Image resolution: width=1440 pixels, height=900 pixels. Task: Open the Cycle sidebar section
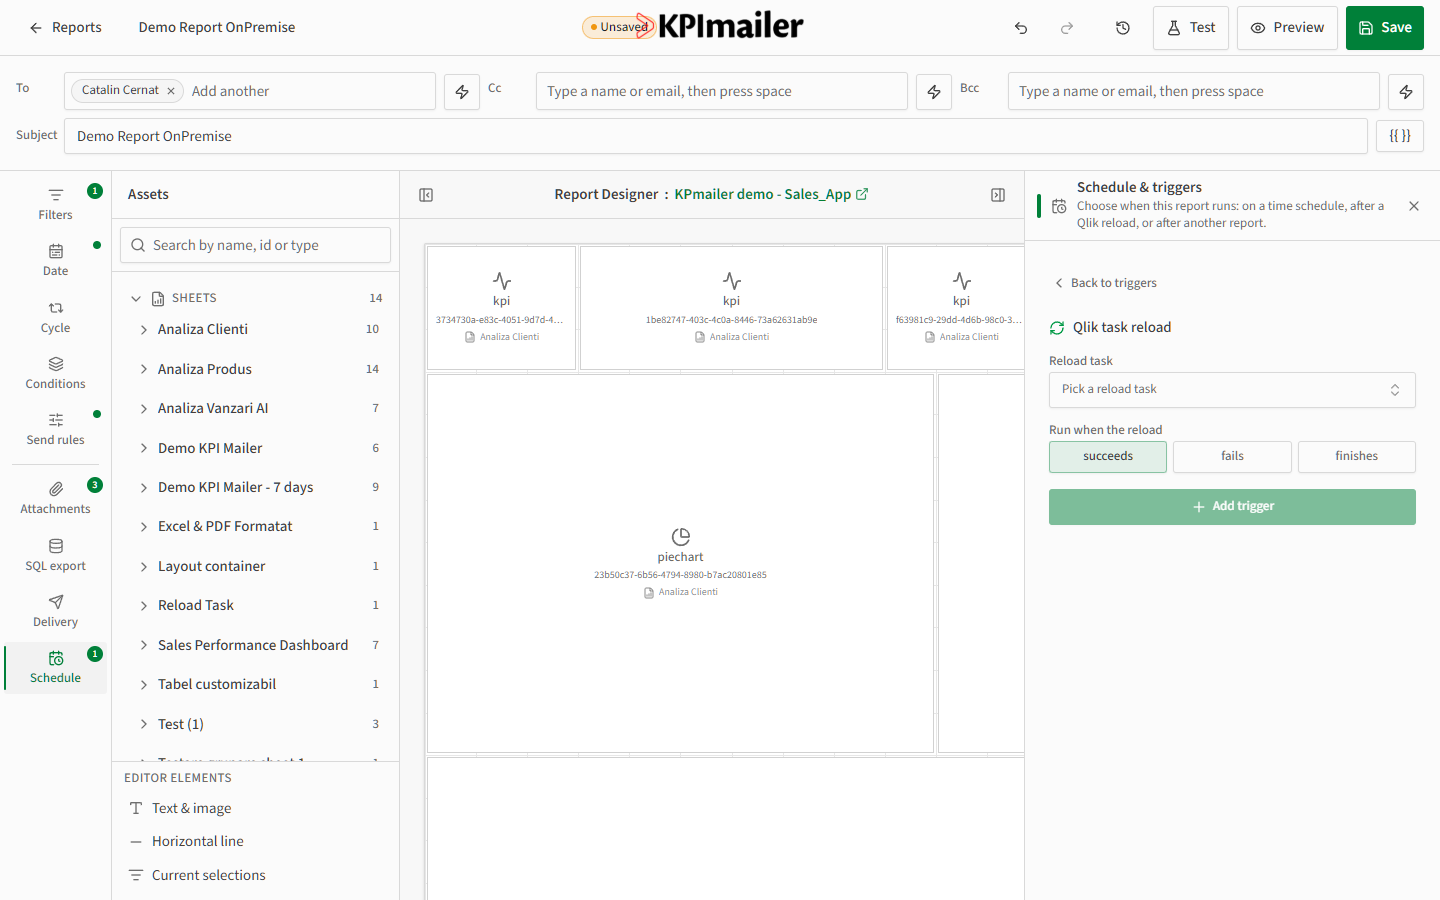(56, 317)
